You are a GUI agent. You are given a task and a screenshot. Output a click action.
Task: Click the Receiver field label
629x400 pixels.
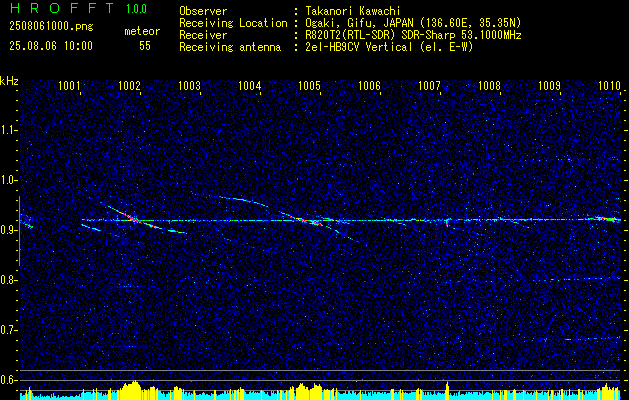(203, 35)
